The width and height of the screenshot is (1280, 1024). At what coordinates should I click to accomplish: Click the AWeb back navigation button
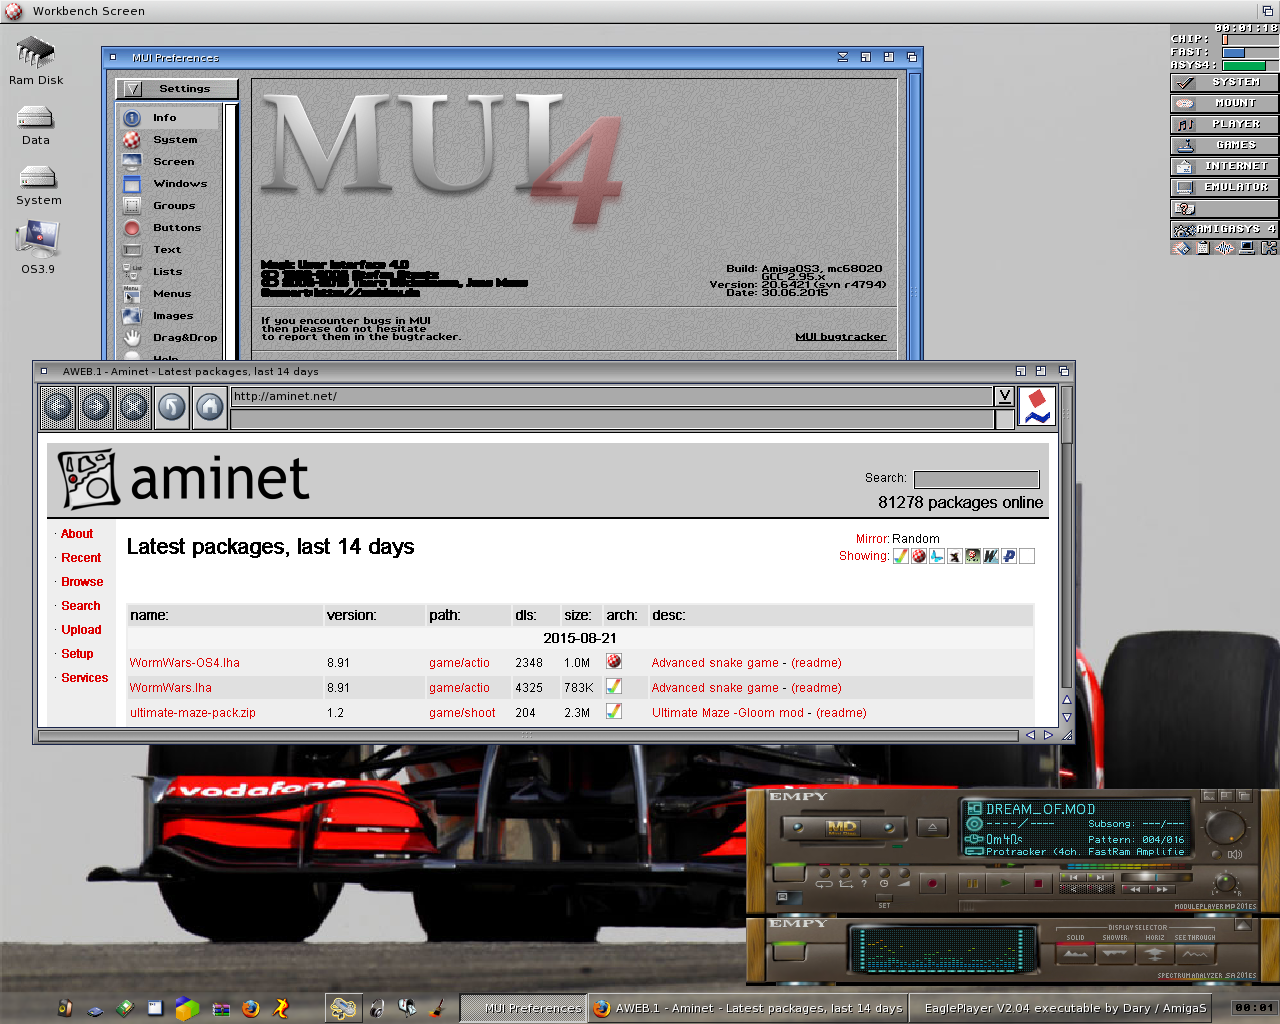[x=58, y=407]
